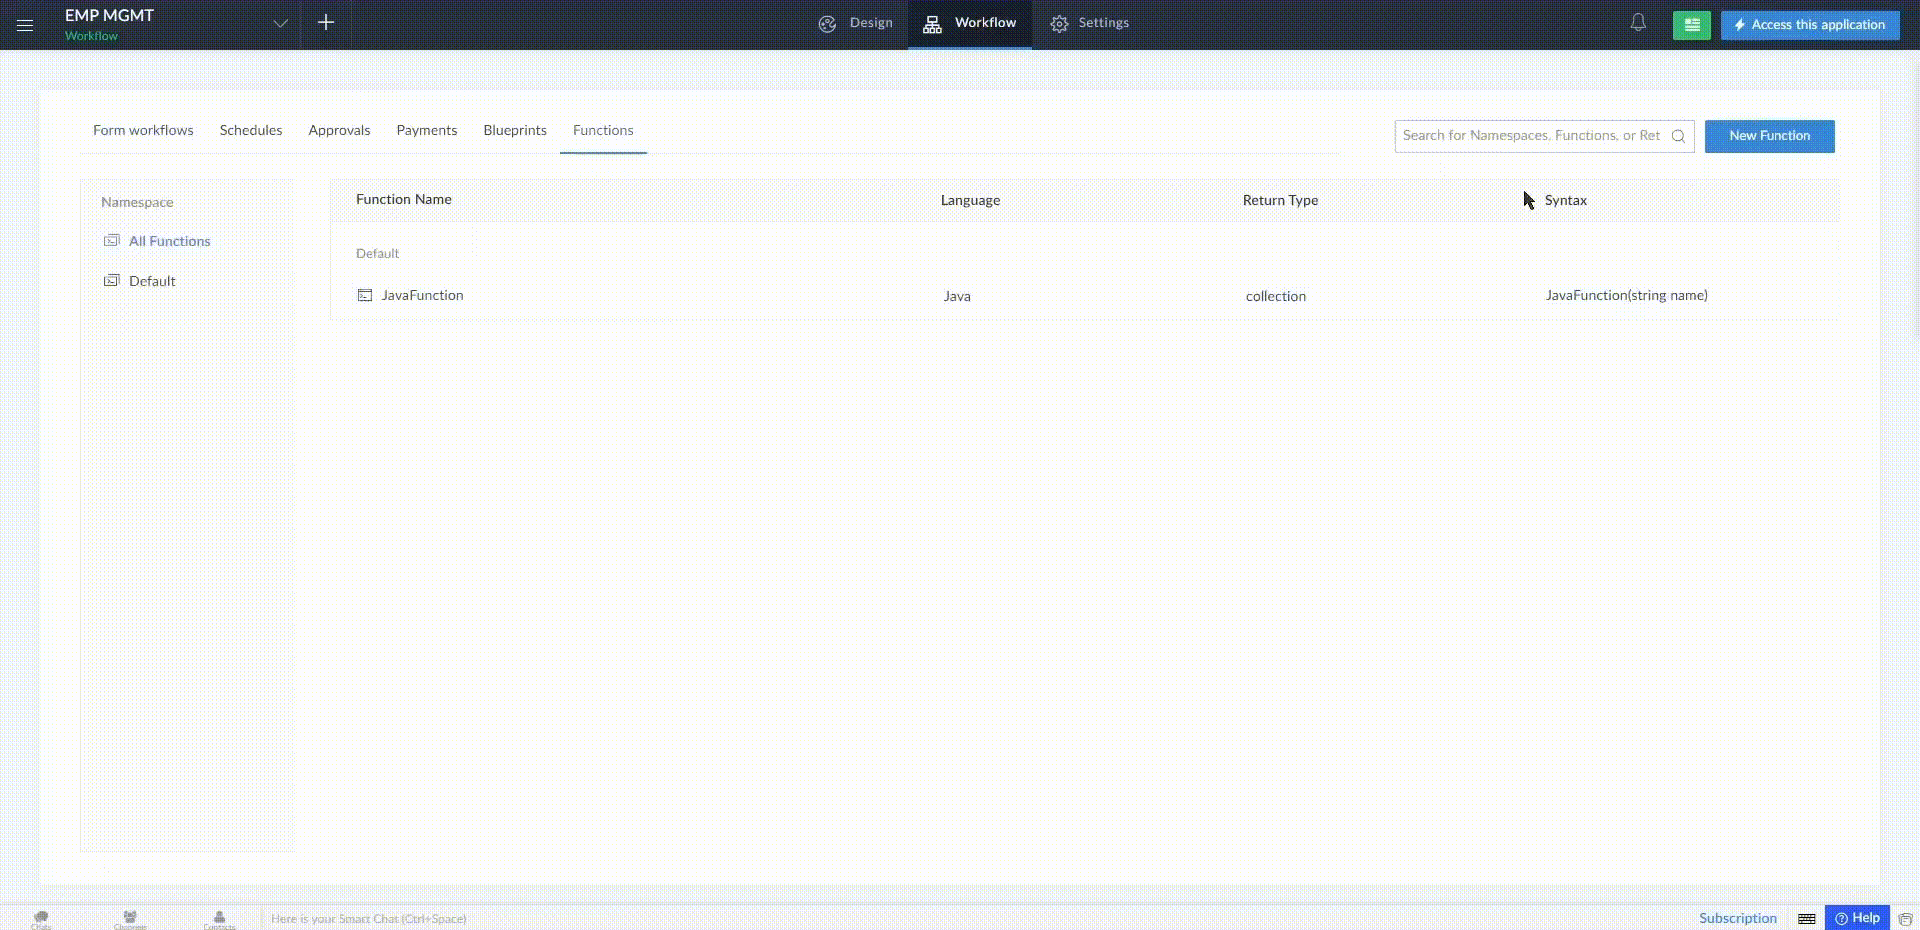Switch to the Design tab
Image resolution: width=1920 pixels, height=930 pixels.
click(855, 23)
